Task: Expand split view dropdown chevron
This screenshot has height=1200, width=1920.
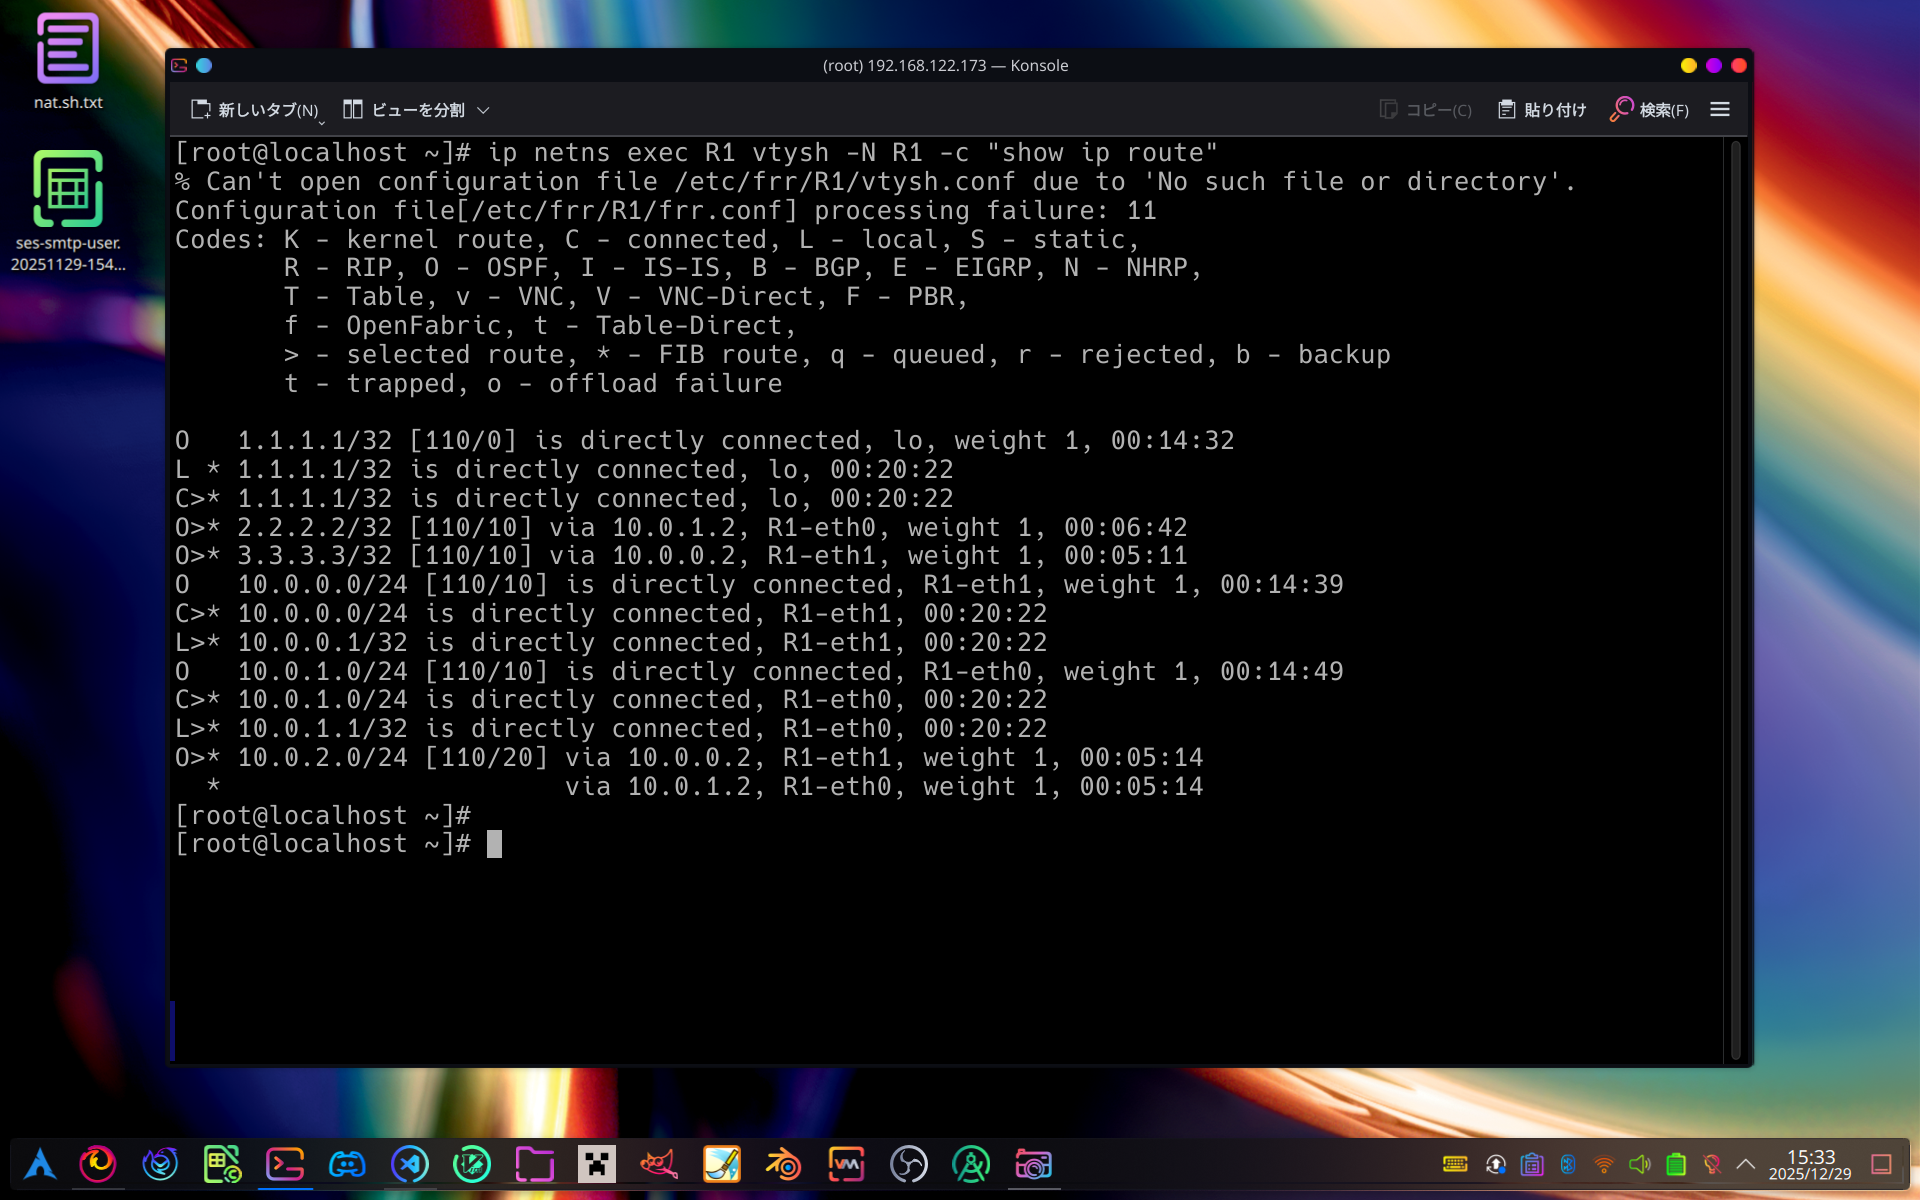Action: coord(484,110)
